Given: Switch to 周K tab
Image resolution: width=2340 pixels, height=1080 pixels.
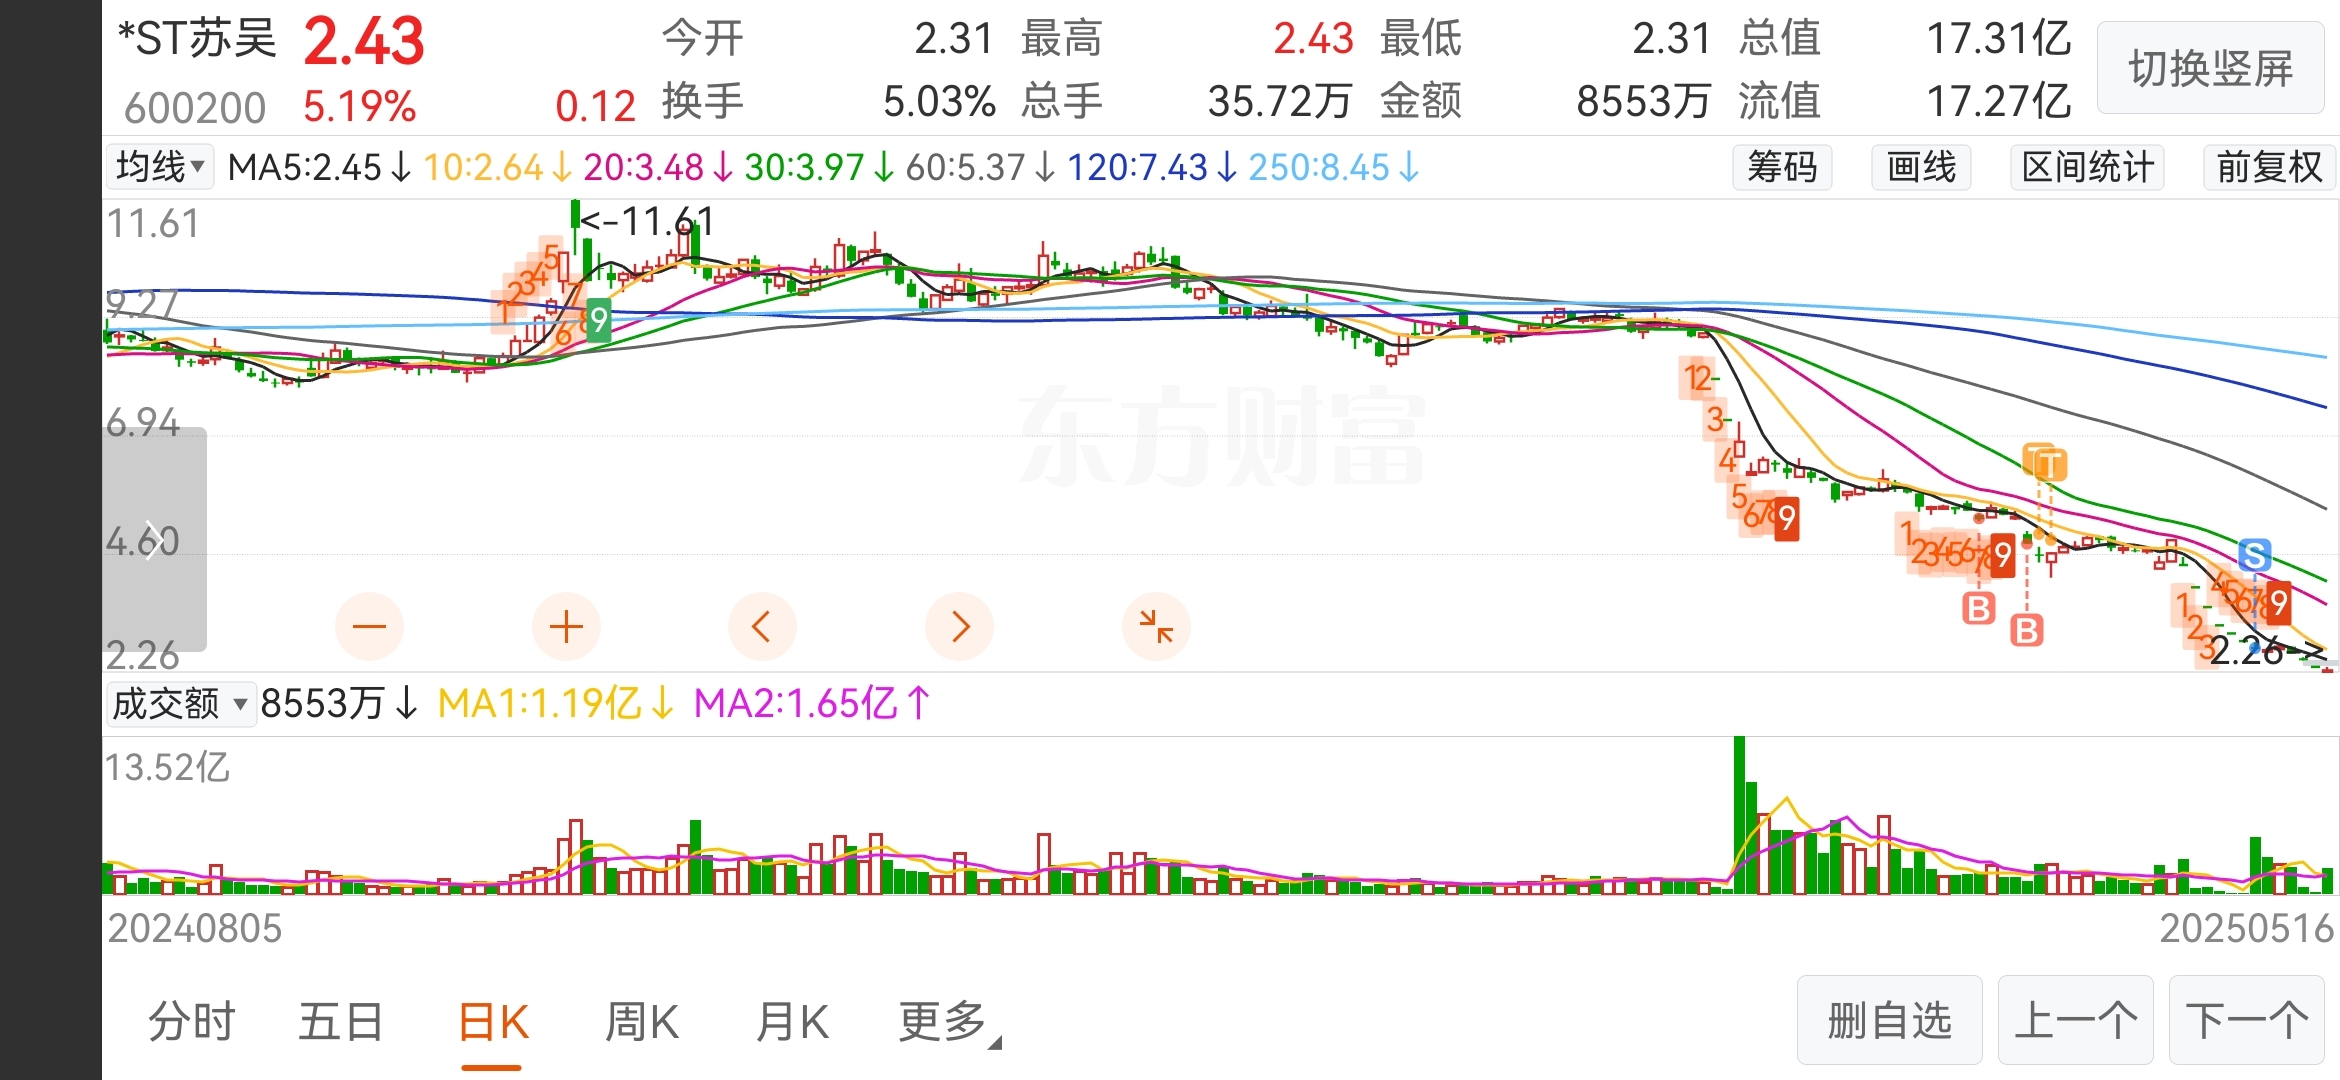Looking at the screenshot, I should (642, 1022).
